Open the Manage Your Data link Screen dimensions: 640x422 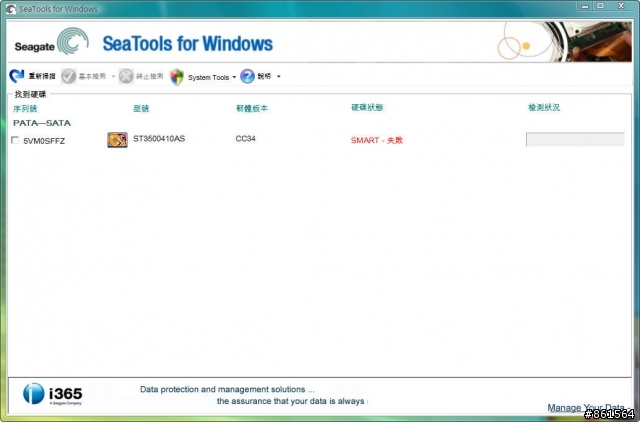tap(586, 407)
